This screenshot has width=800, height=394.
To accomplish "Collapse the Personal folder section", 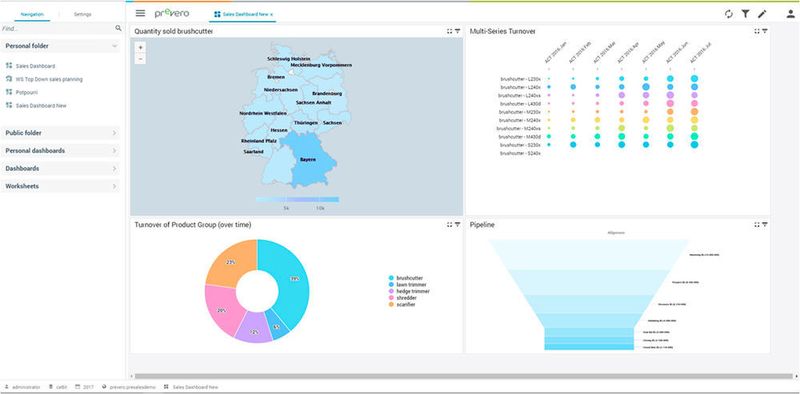I will [x=60, y=46].
